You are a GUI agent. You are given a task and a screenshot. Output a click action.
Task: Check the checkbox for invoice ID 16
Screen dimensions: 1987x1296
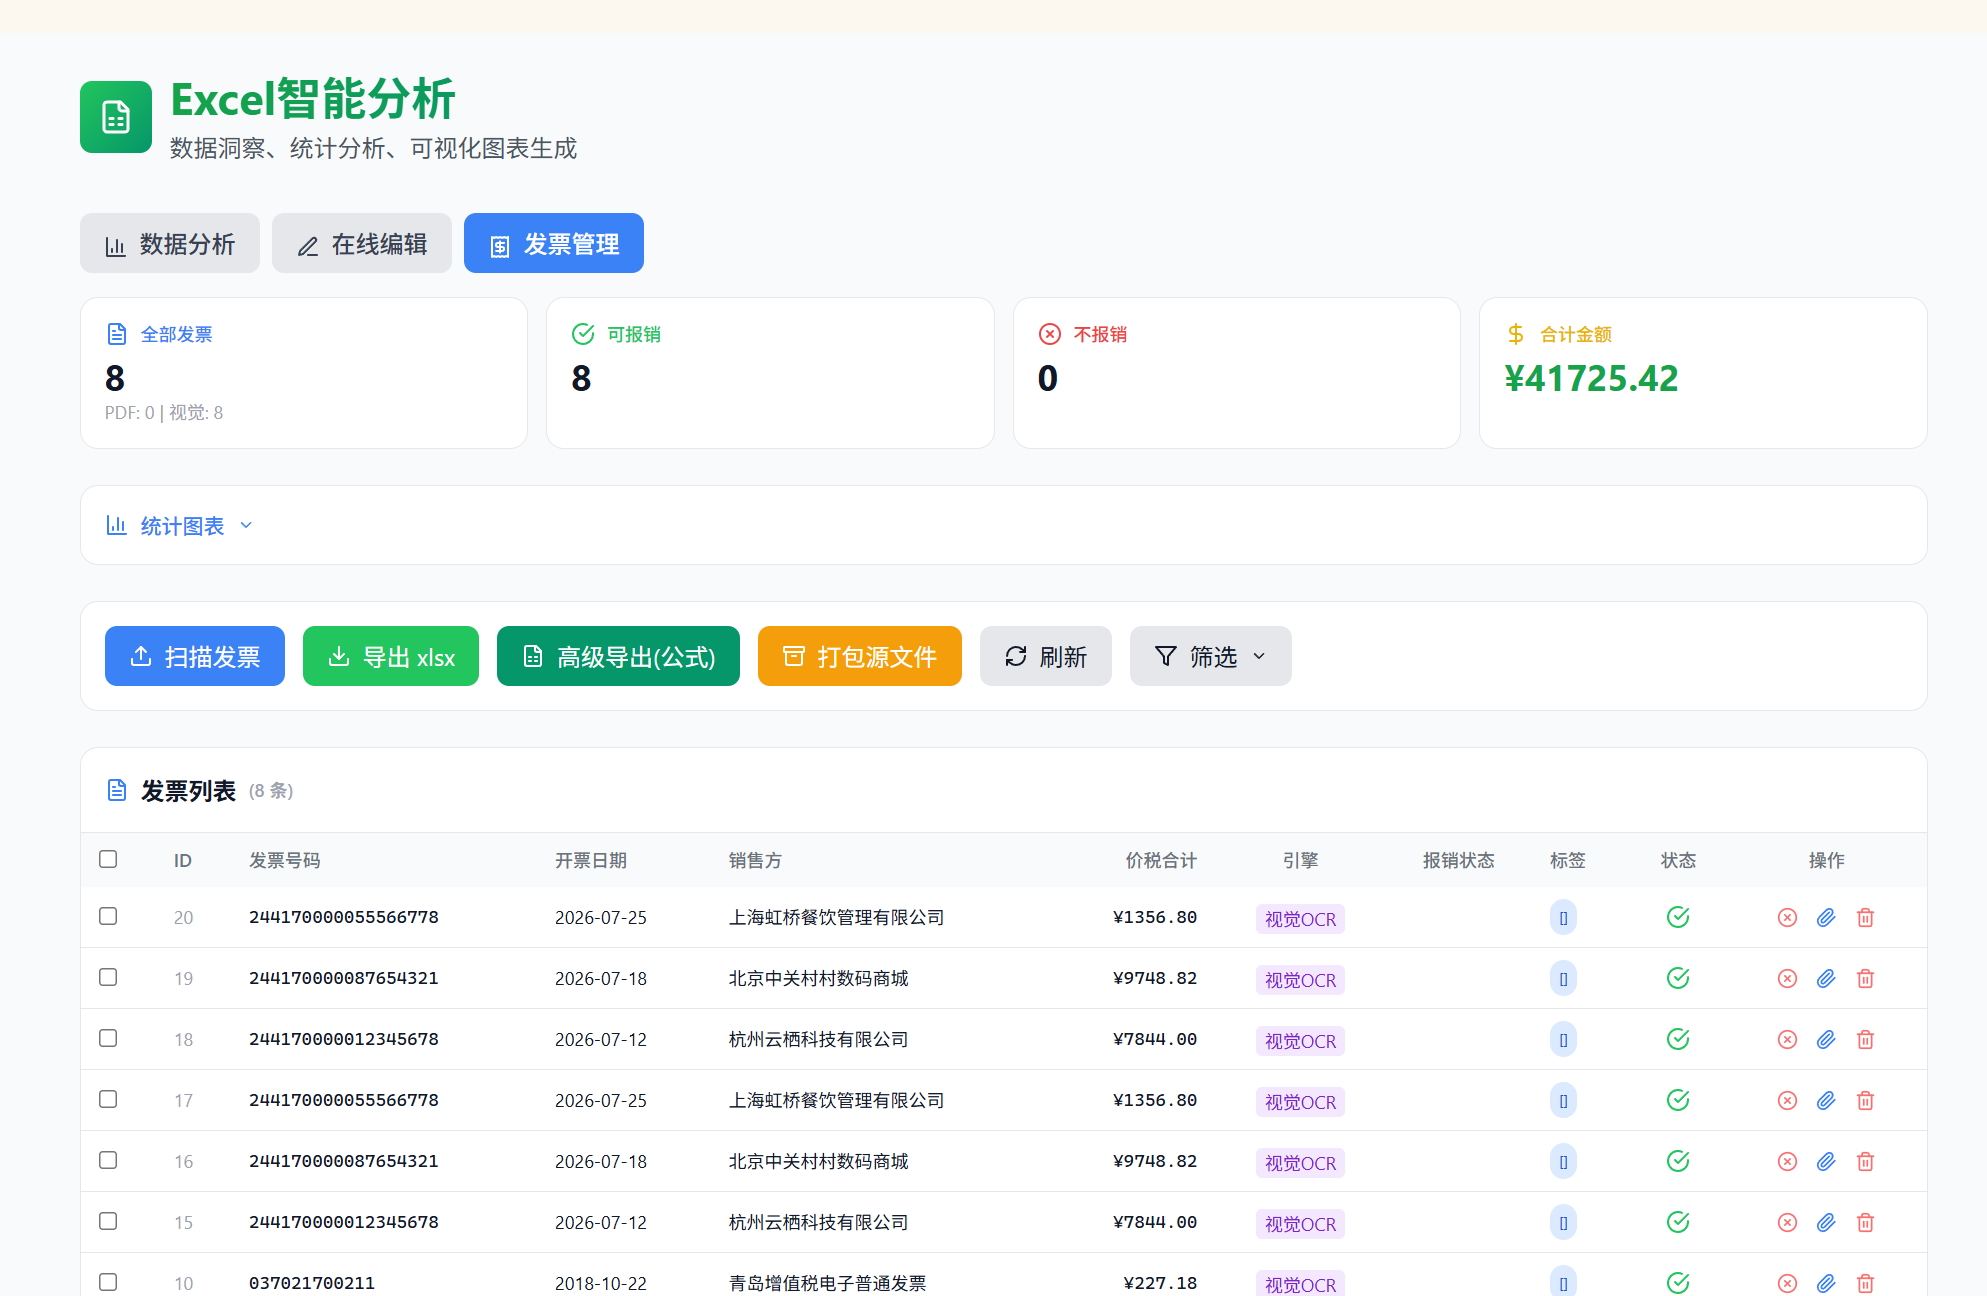[x=108, y=1160]
